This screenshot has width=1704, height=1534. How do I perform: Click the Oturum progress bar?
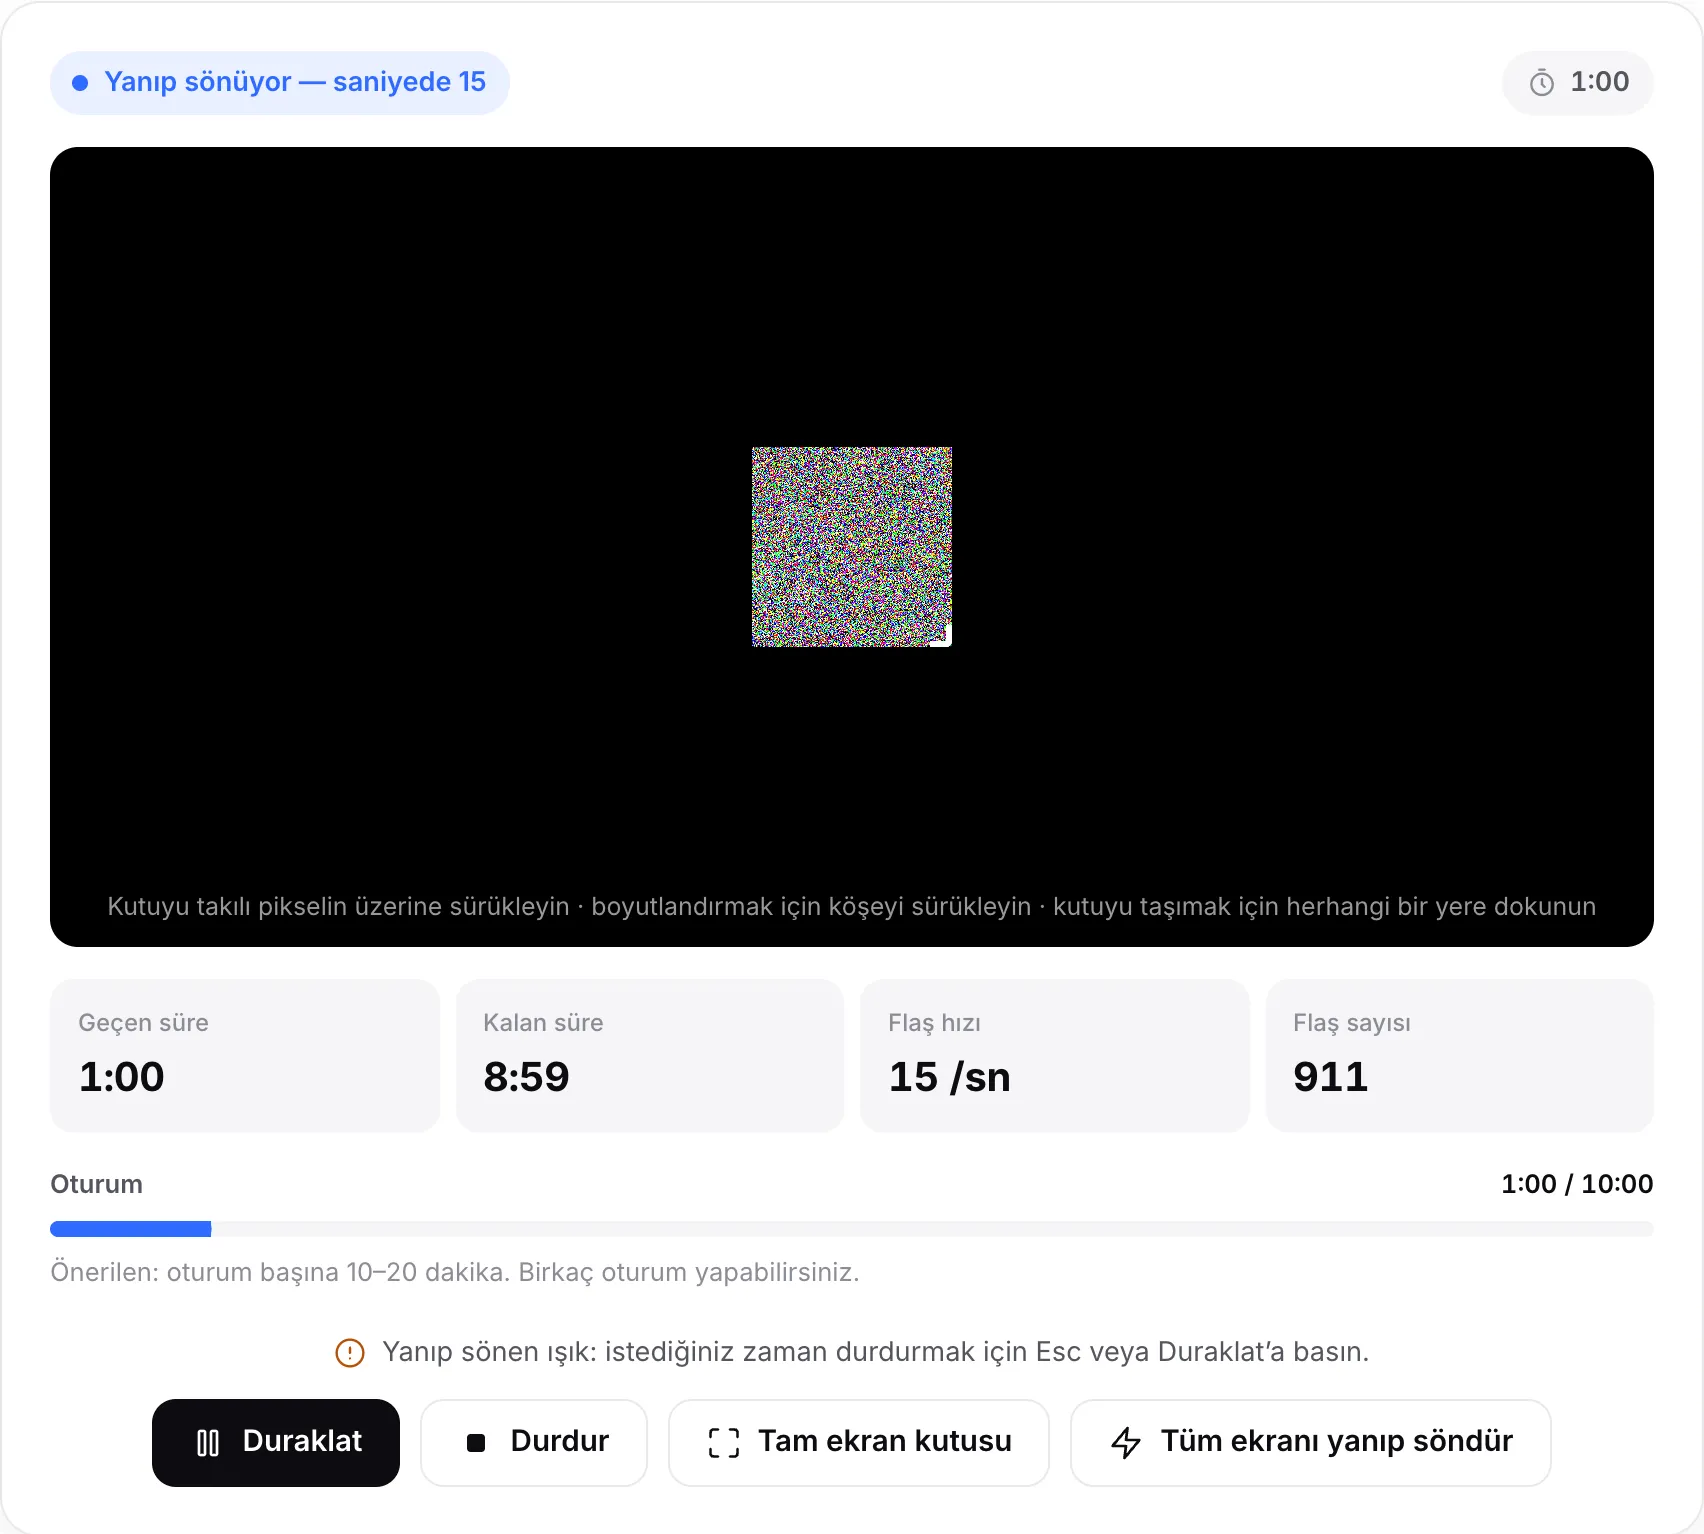[852, 1229]
